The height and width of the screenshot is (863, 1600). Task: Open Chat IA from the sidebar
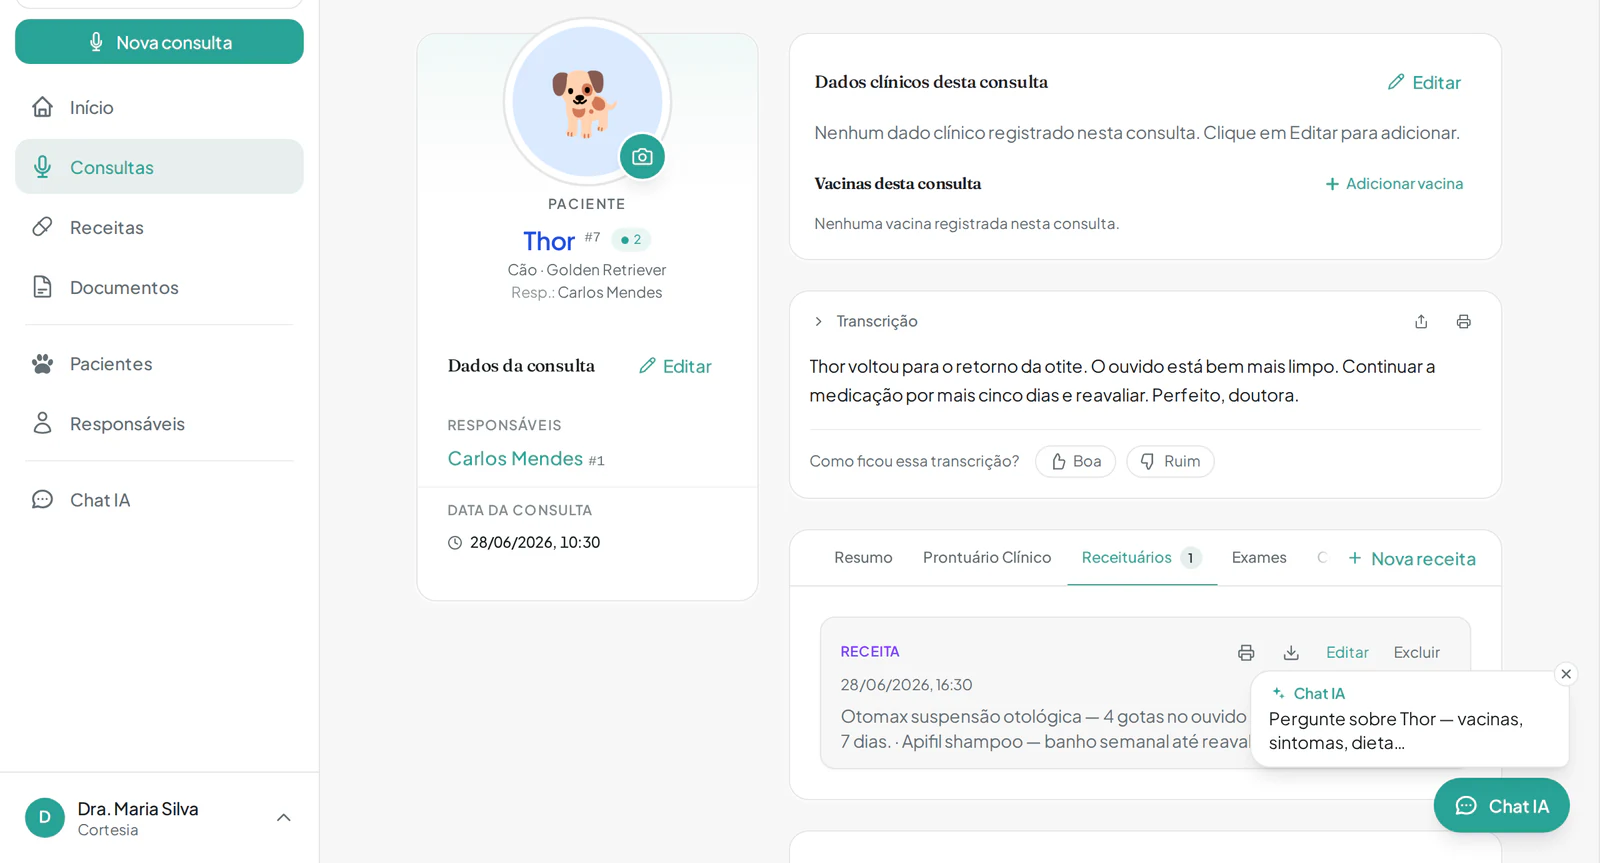159,500
